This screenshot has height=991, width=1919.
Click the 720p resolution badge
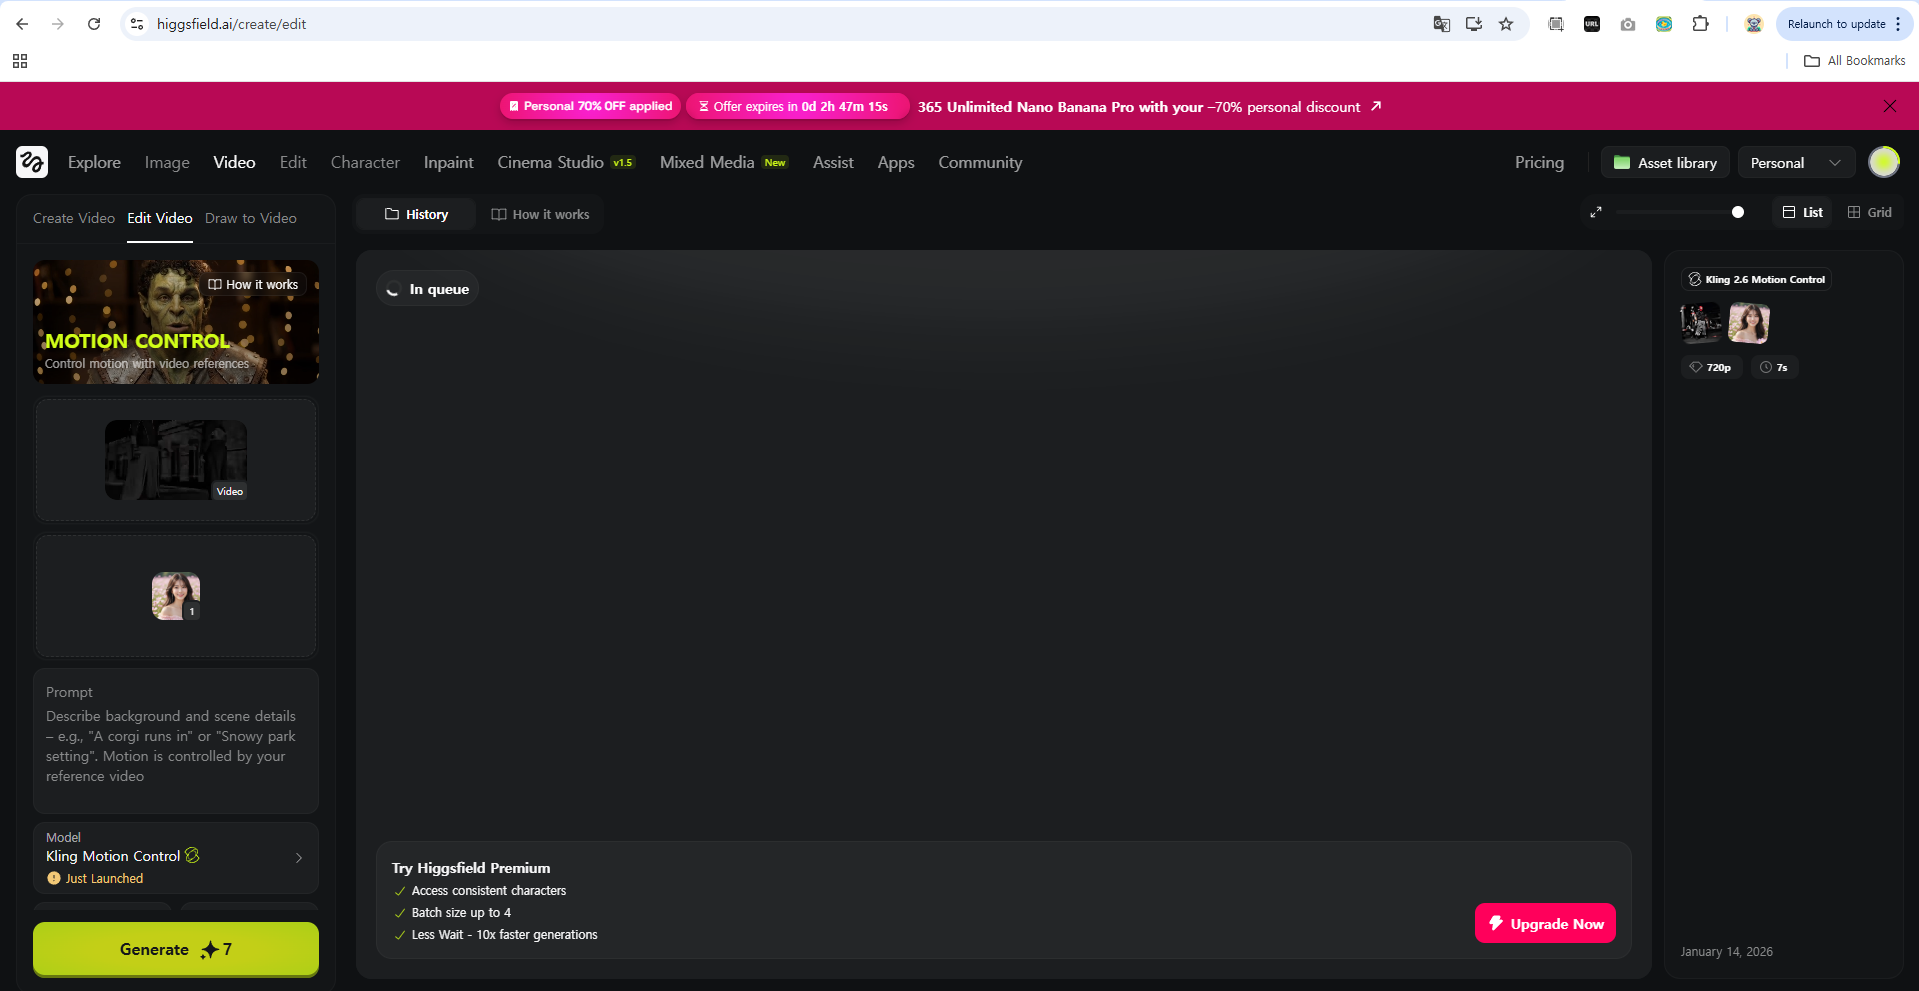coord(1711,367)
